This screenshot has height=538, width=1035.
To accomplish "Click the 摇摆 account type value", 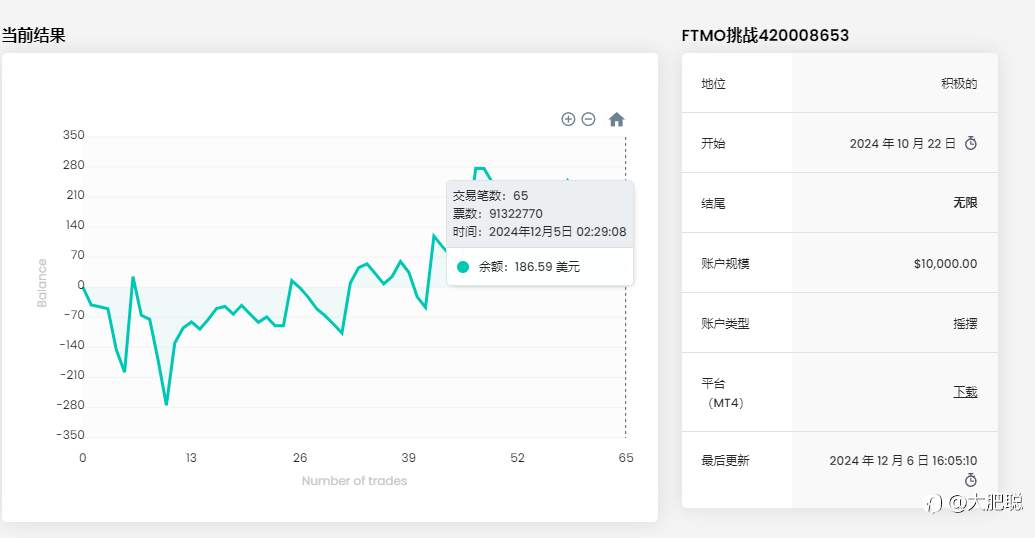I will point(965,324).
